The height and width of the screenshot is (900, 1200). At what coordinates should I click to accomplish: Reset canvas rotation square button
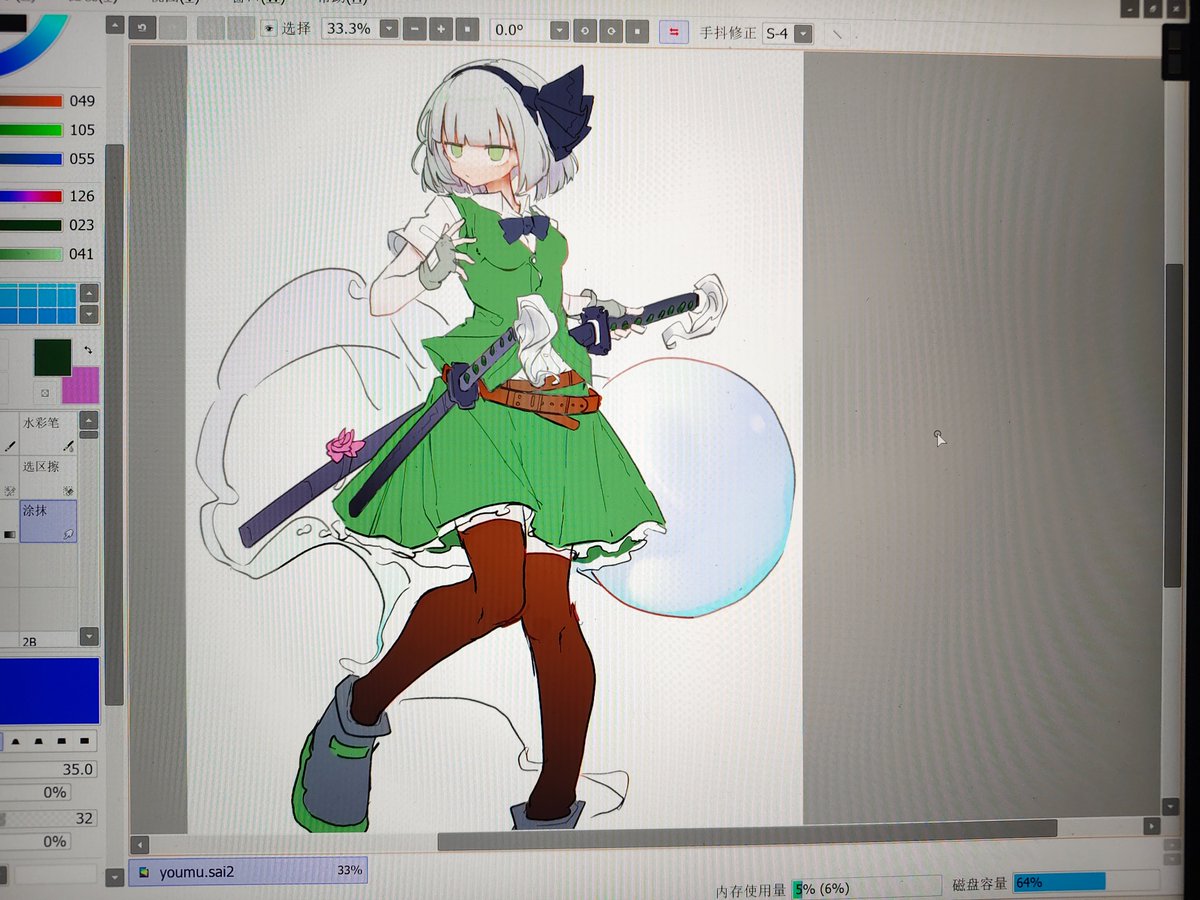pos(638,32)
